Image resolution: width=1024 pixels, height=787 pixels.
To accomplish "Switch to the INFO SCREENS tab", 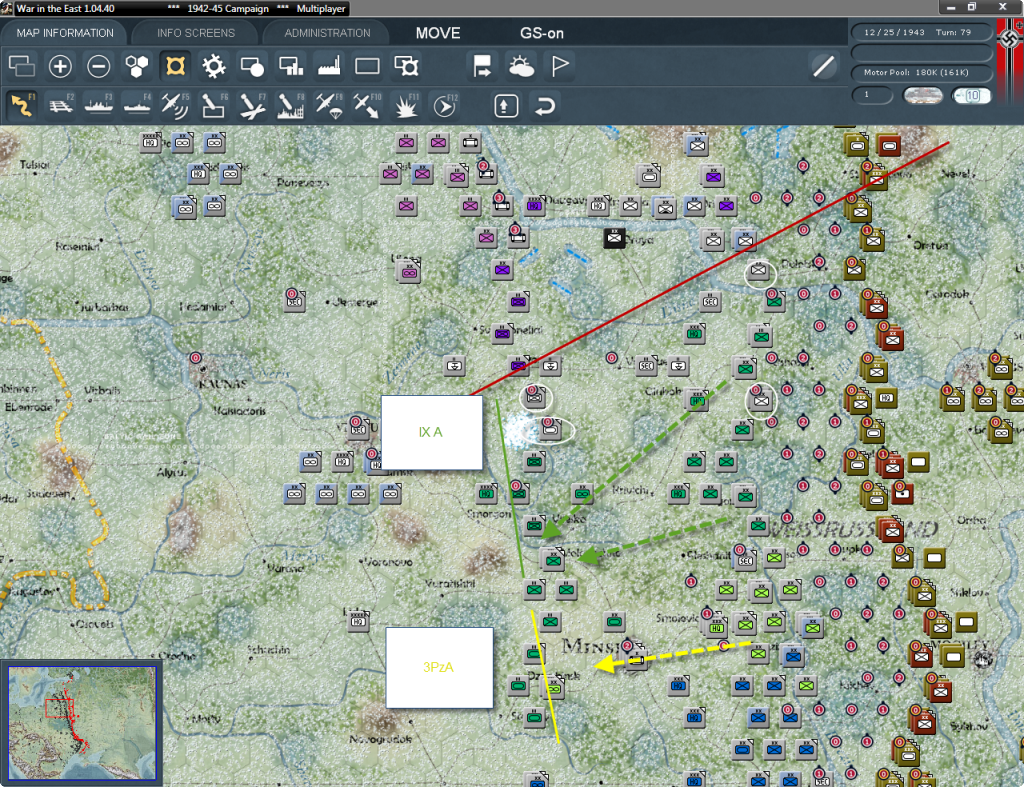I will tap(195, 33).
